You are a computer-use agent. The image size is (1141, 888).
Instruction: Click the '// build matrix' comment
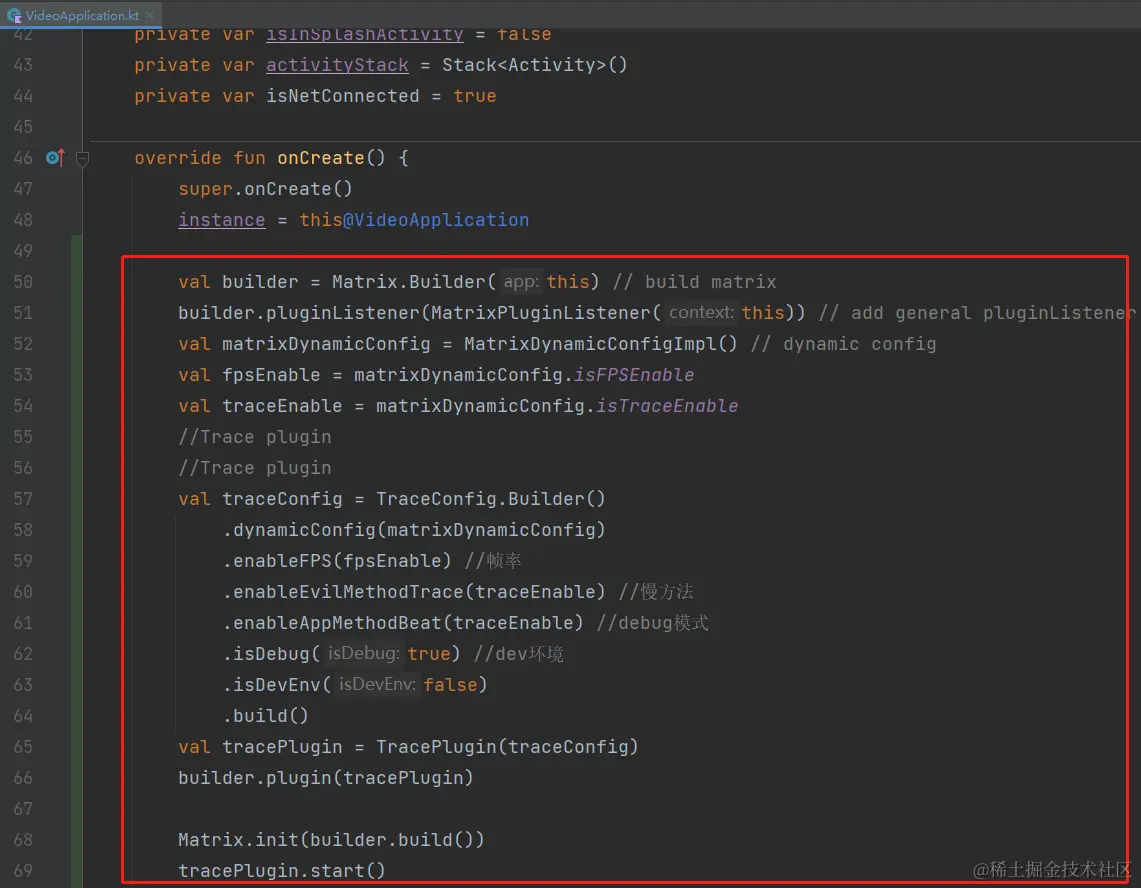coord(694,282)
